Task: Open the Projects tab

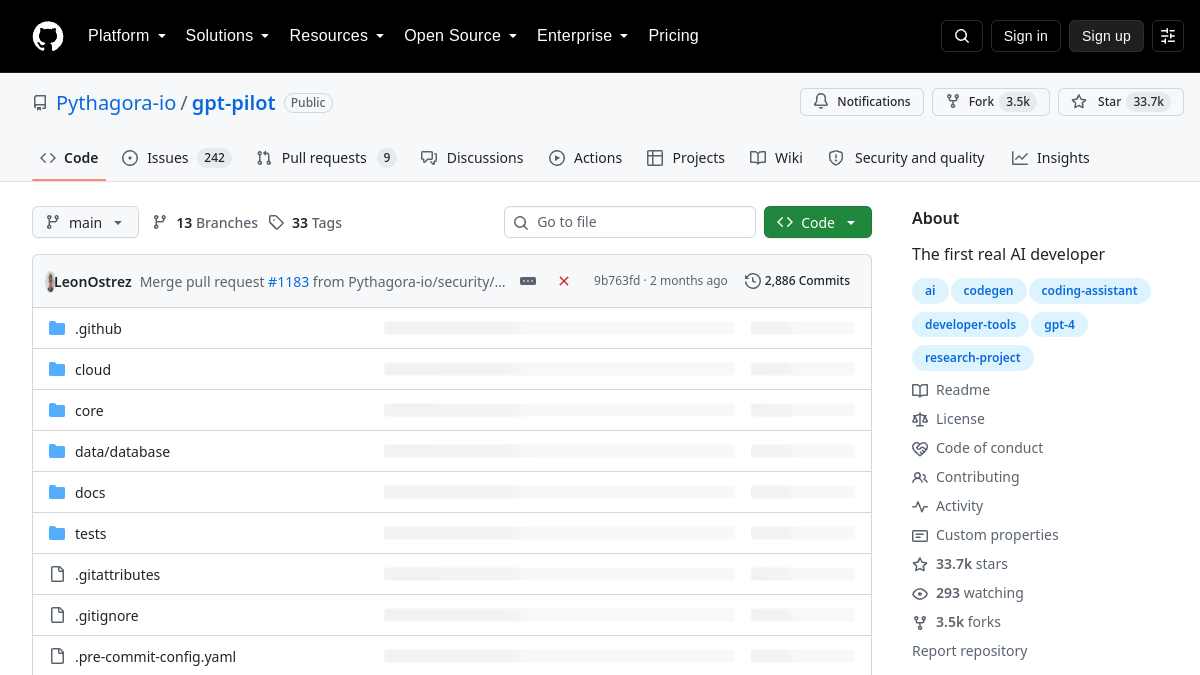Action: tap(686, 158)
